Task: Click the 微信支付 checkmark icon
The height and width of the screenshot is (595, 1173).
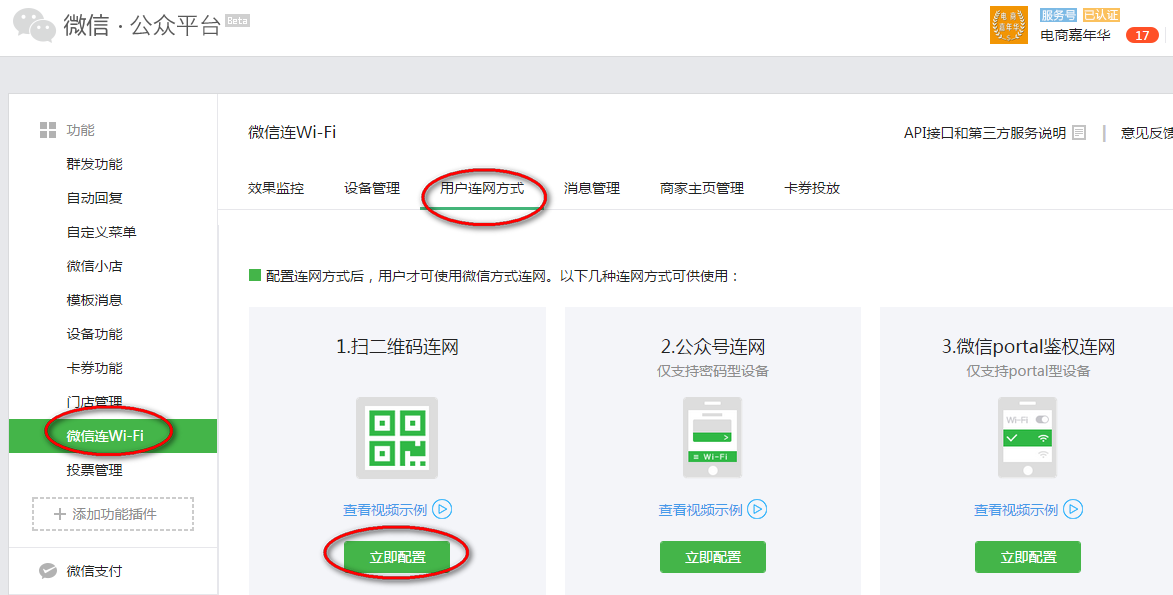Action: [48, 571]
